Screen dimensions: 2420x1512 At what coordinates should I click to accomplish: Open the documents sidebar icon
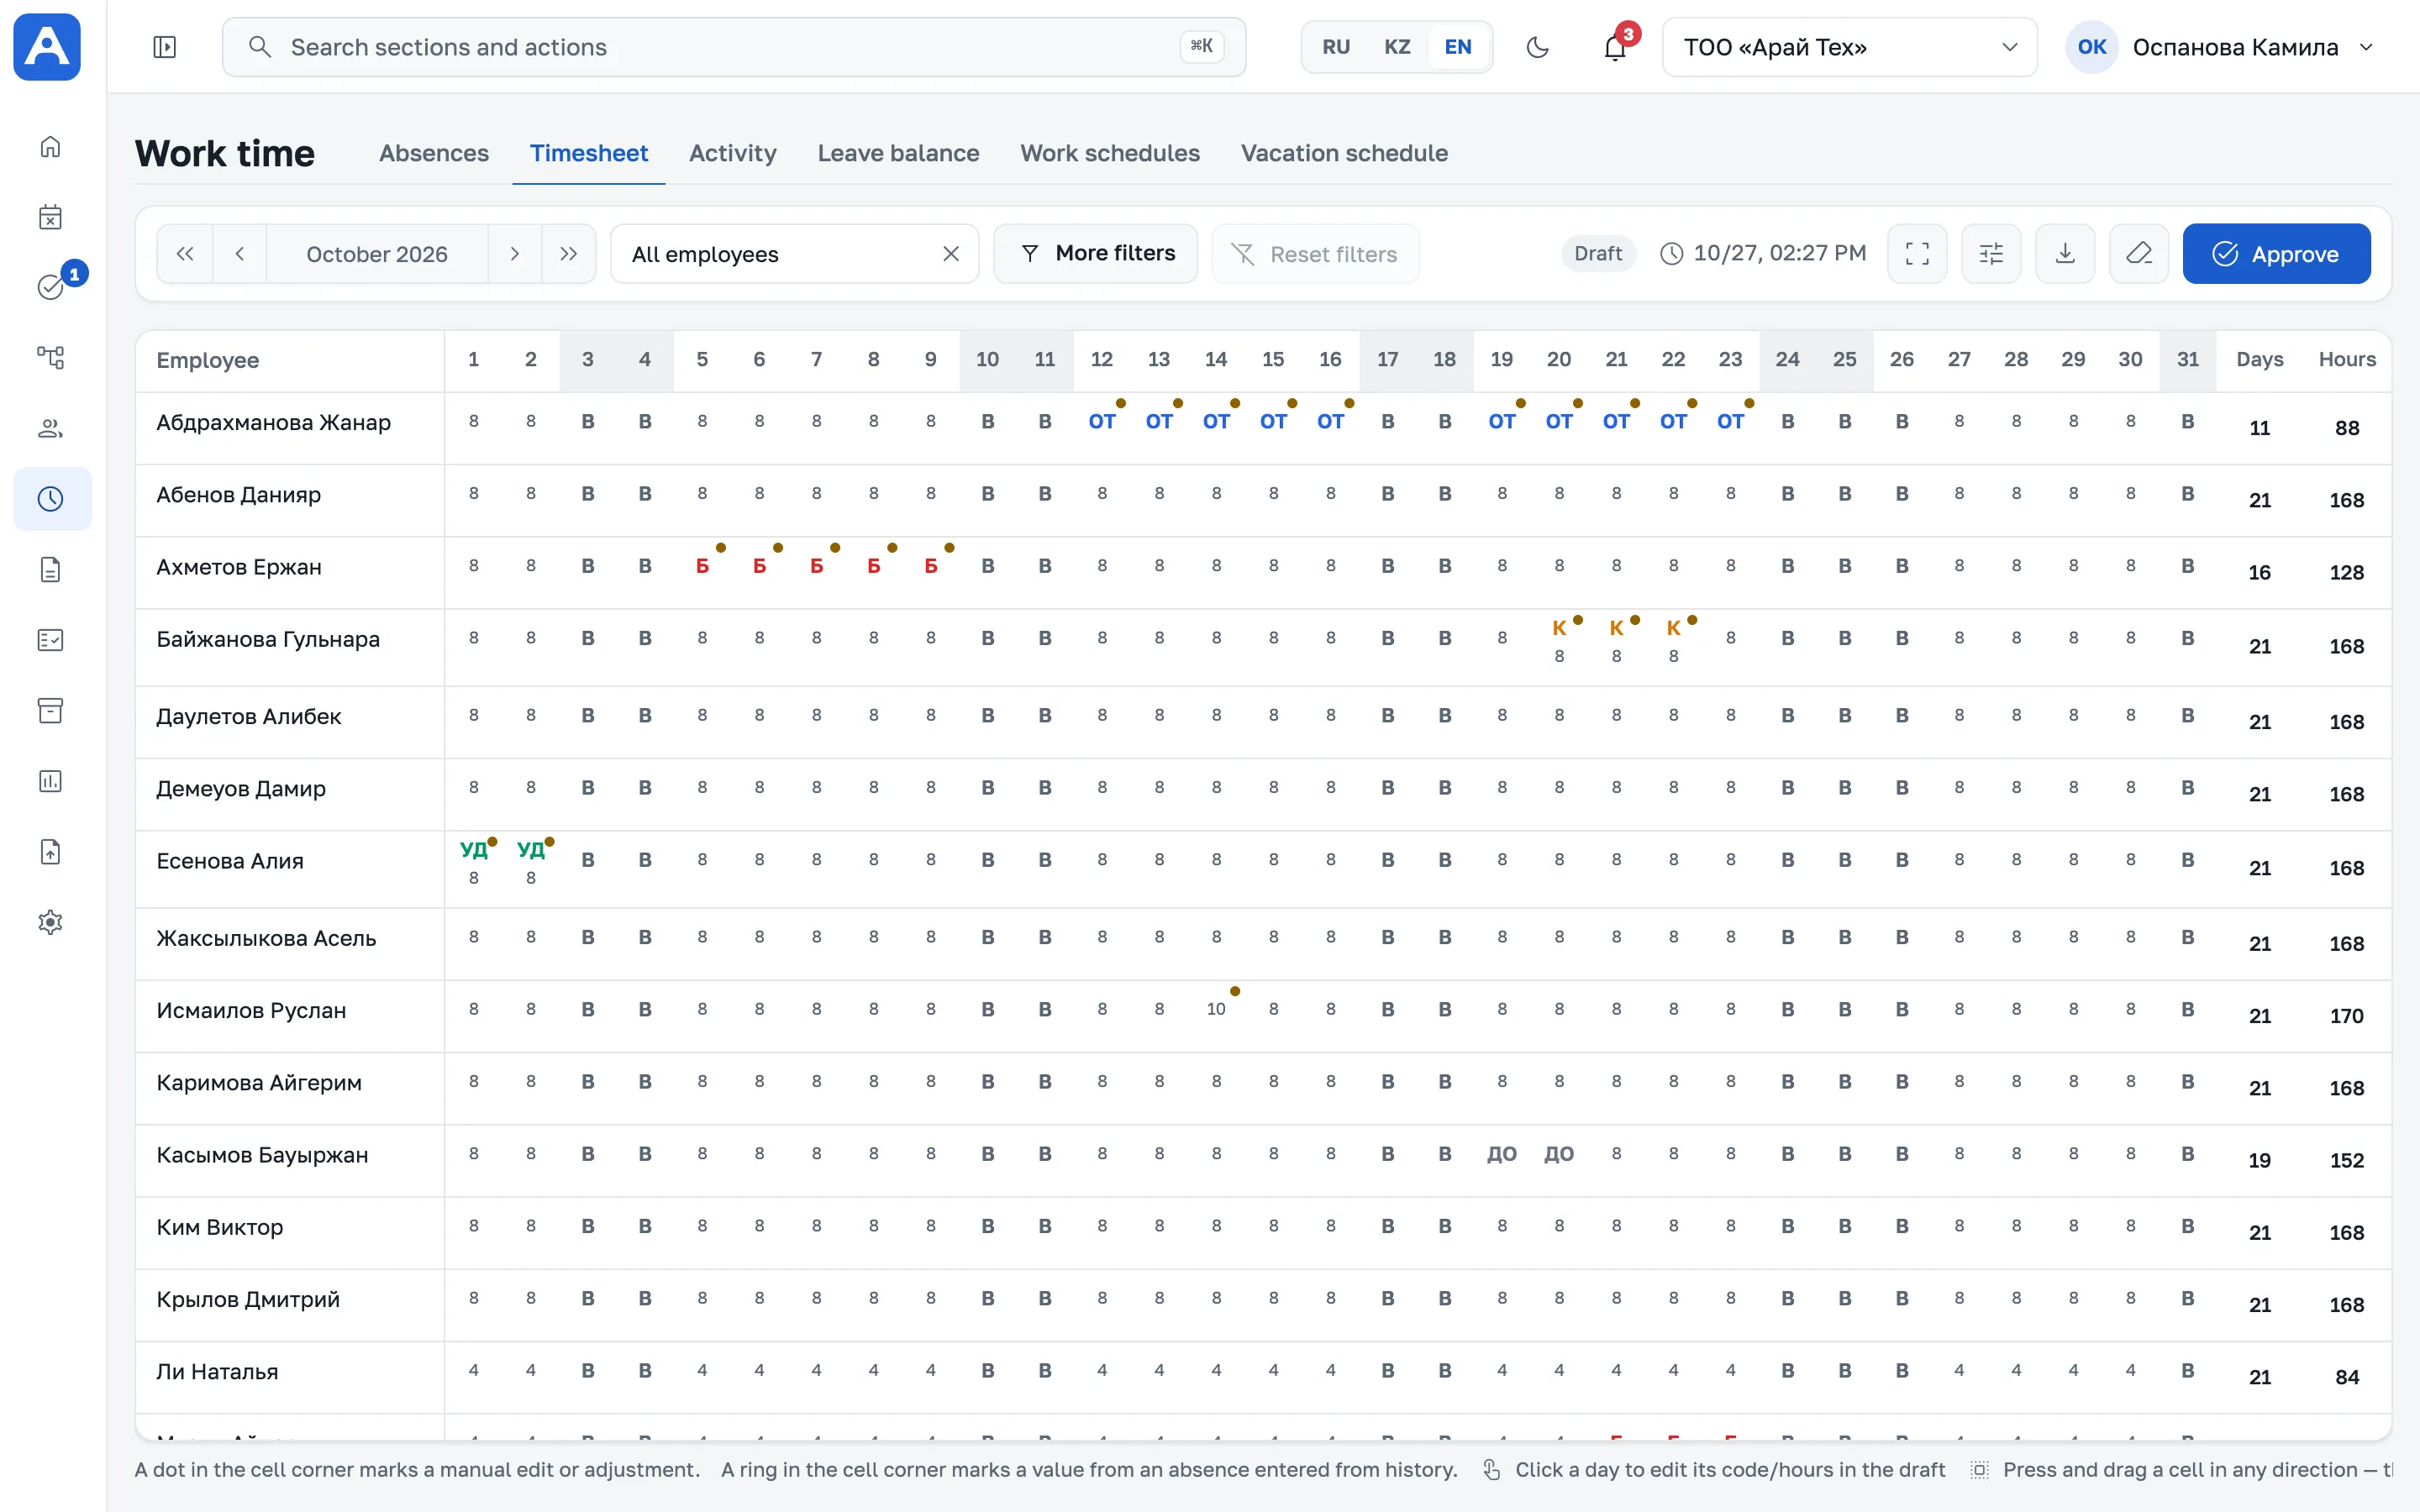point(50,569)
